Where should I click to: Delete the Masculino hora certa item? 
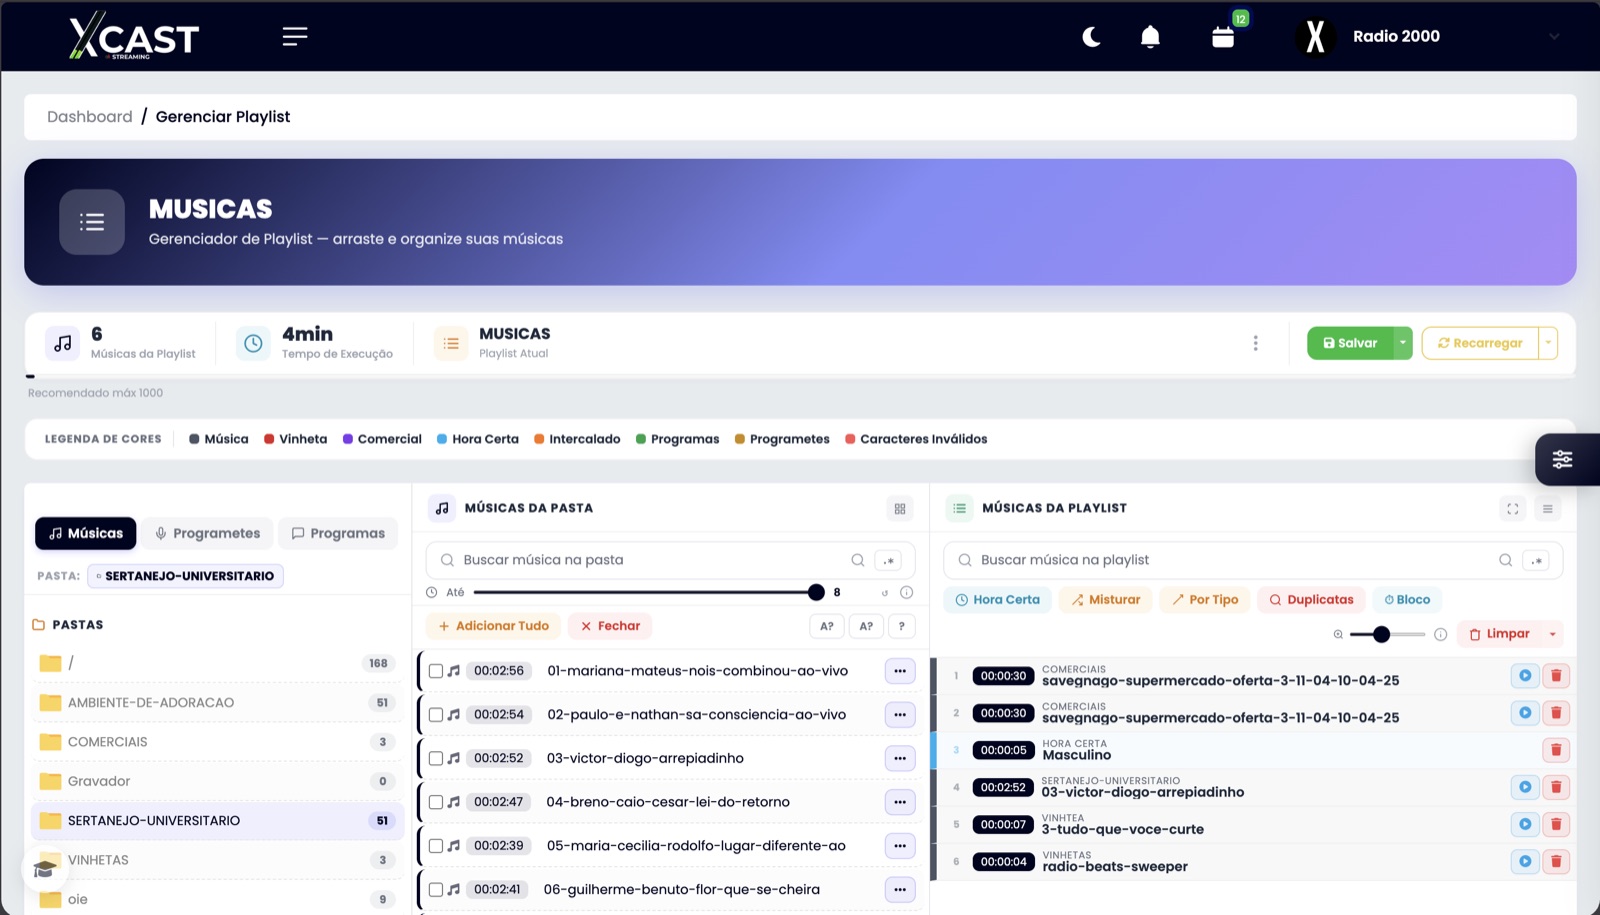(x=1556, y=750)
